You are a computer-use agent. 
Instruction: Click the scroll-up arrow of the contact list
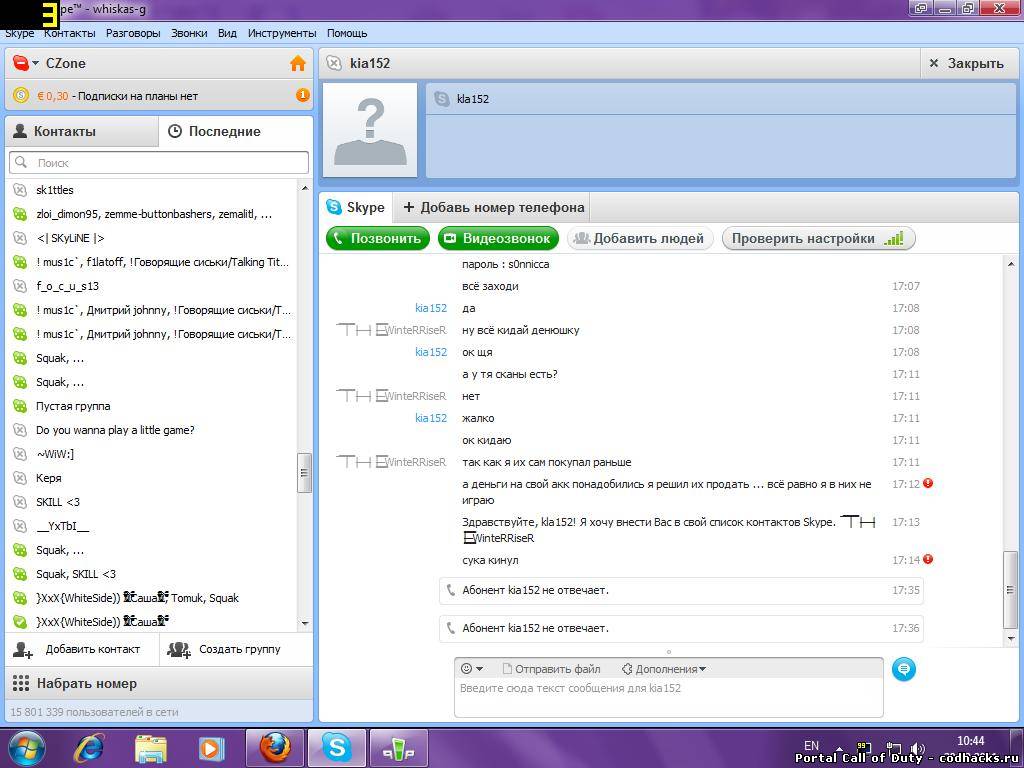[304, 188]
